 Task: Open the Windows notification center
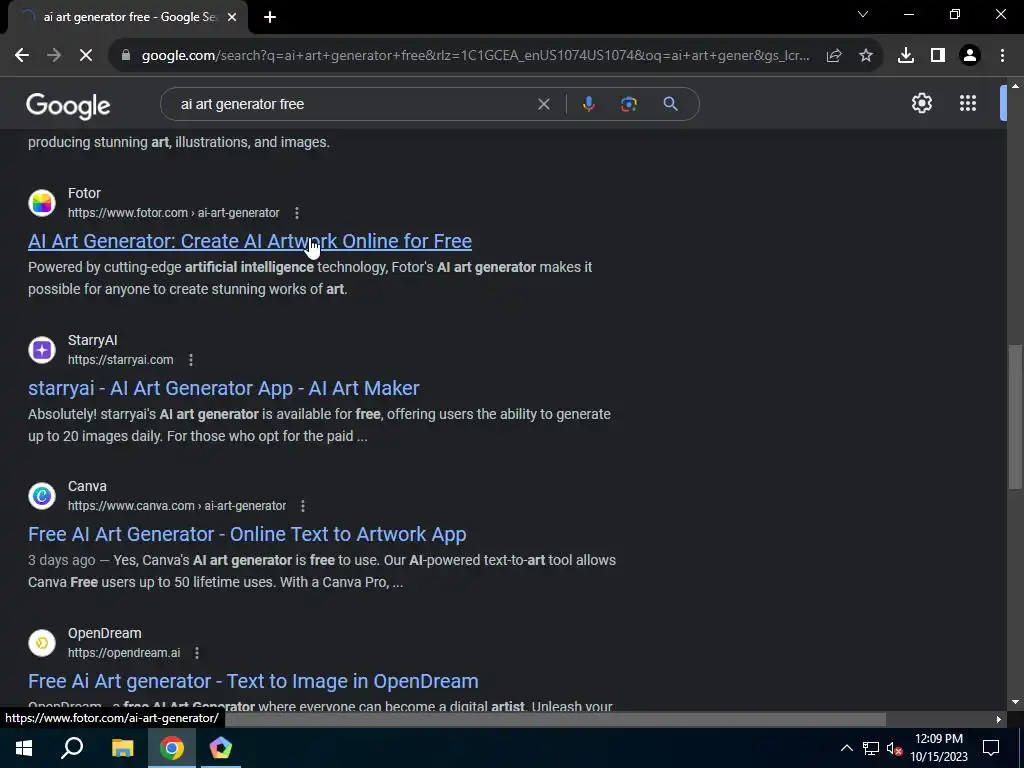click(991, 748)
